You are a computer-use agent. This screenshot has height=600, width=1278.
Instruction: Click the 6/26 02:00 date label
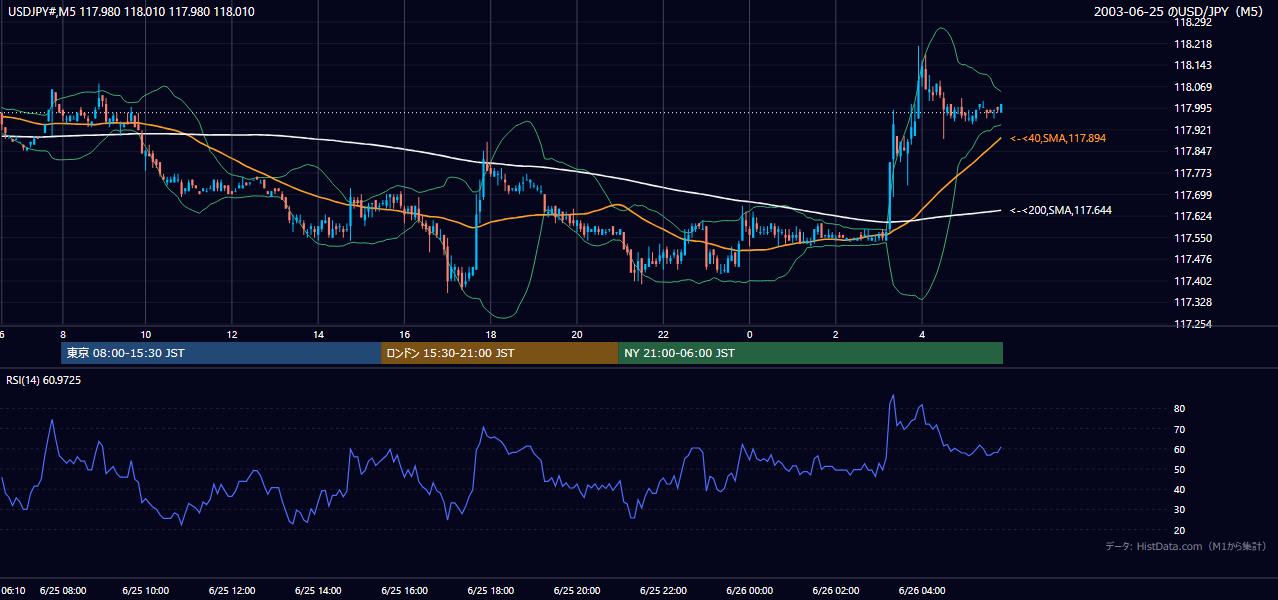[x=837, y=591]
